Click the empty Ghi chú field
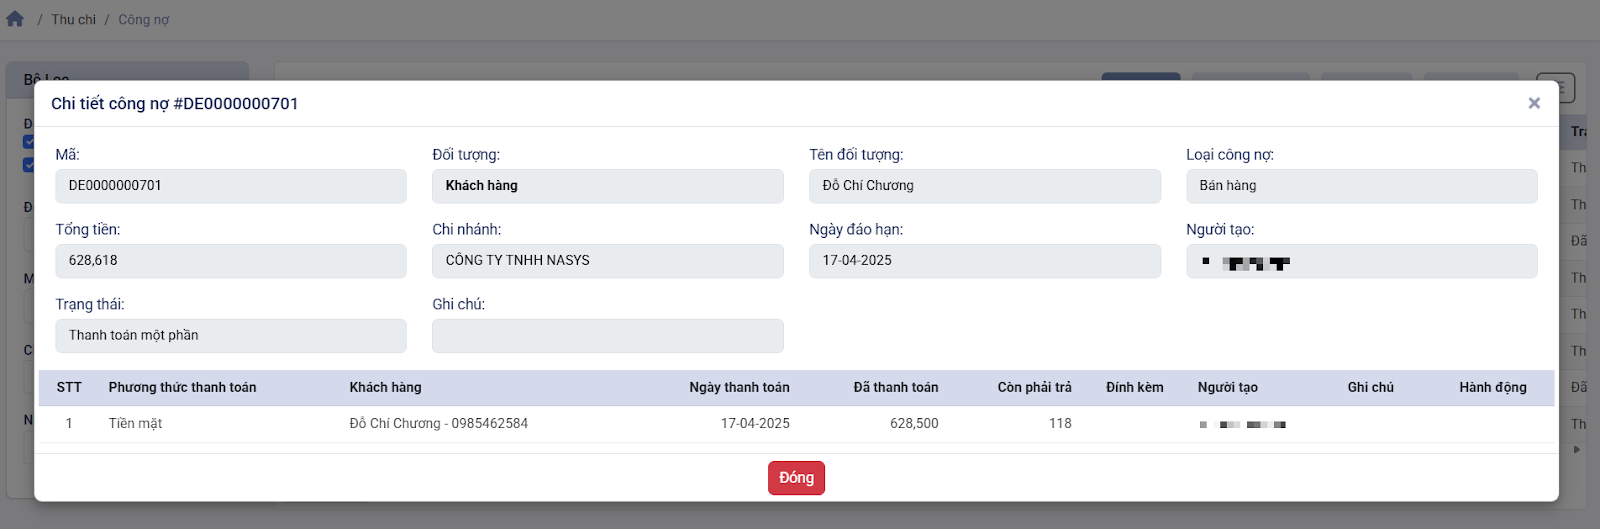This screenshot has width=1600, height=529. (x=608, y=336)
